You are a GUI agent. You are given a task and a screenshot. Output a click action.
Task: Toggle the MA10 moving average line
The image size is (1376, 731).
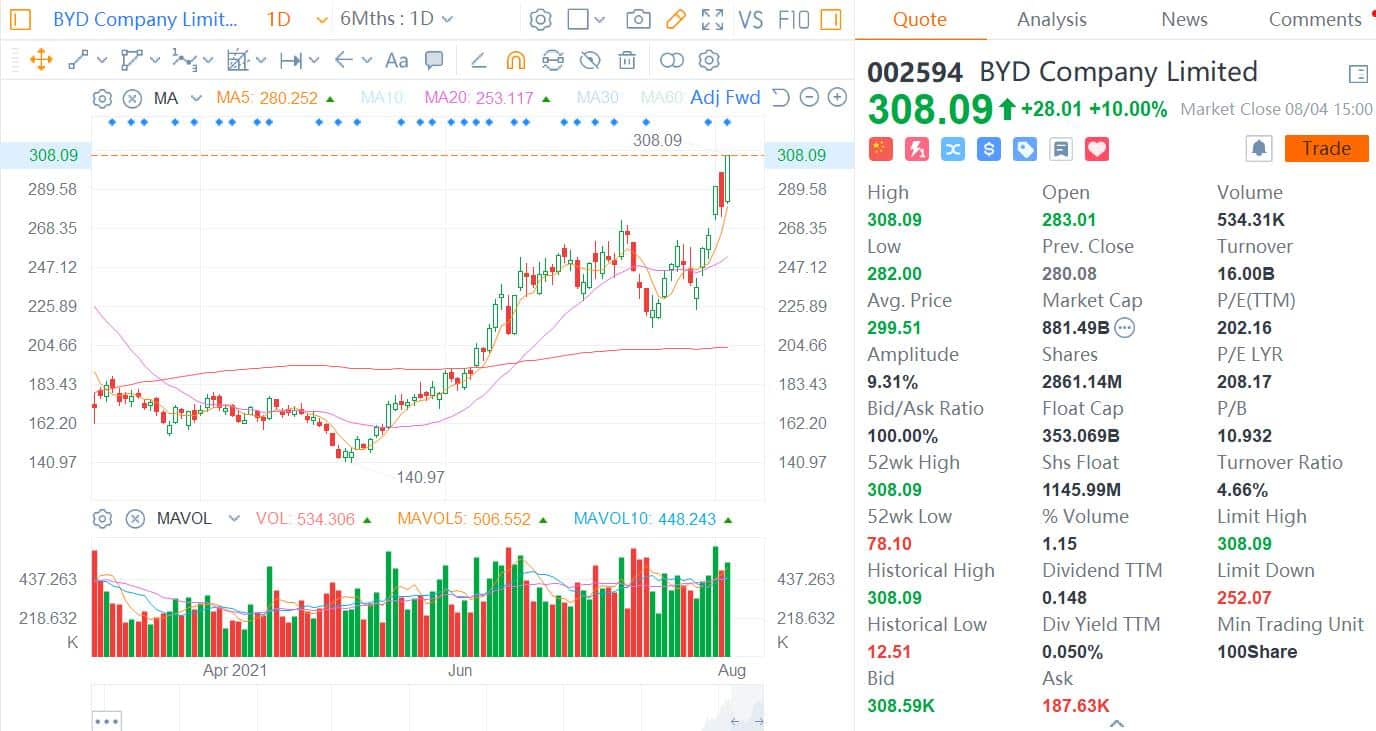(381, 98)
